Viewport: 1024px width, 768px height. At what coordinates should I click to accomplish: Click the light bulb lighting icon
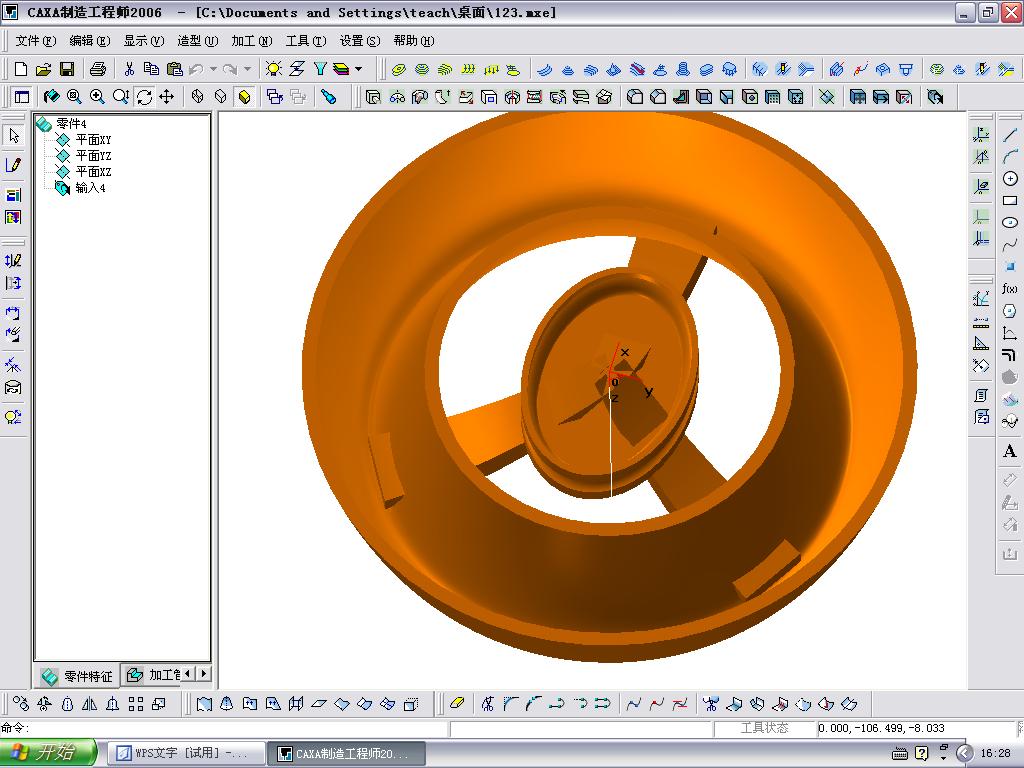(274, 69)
